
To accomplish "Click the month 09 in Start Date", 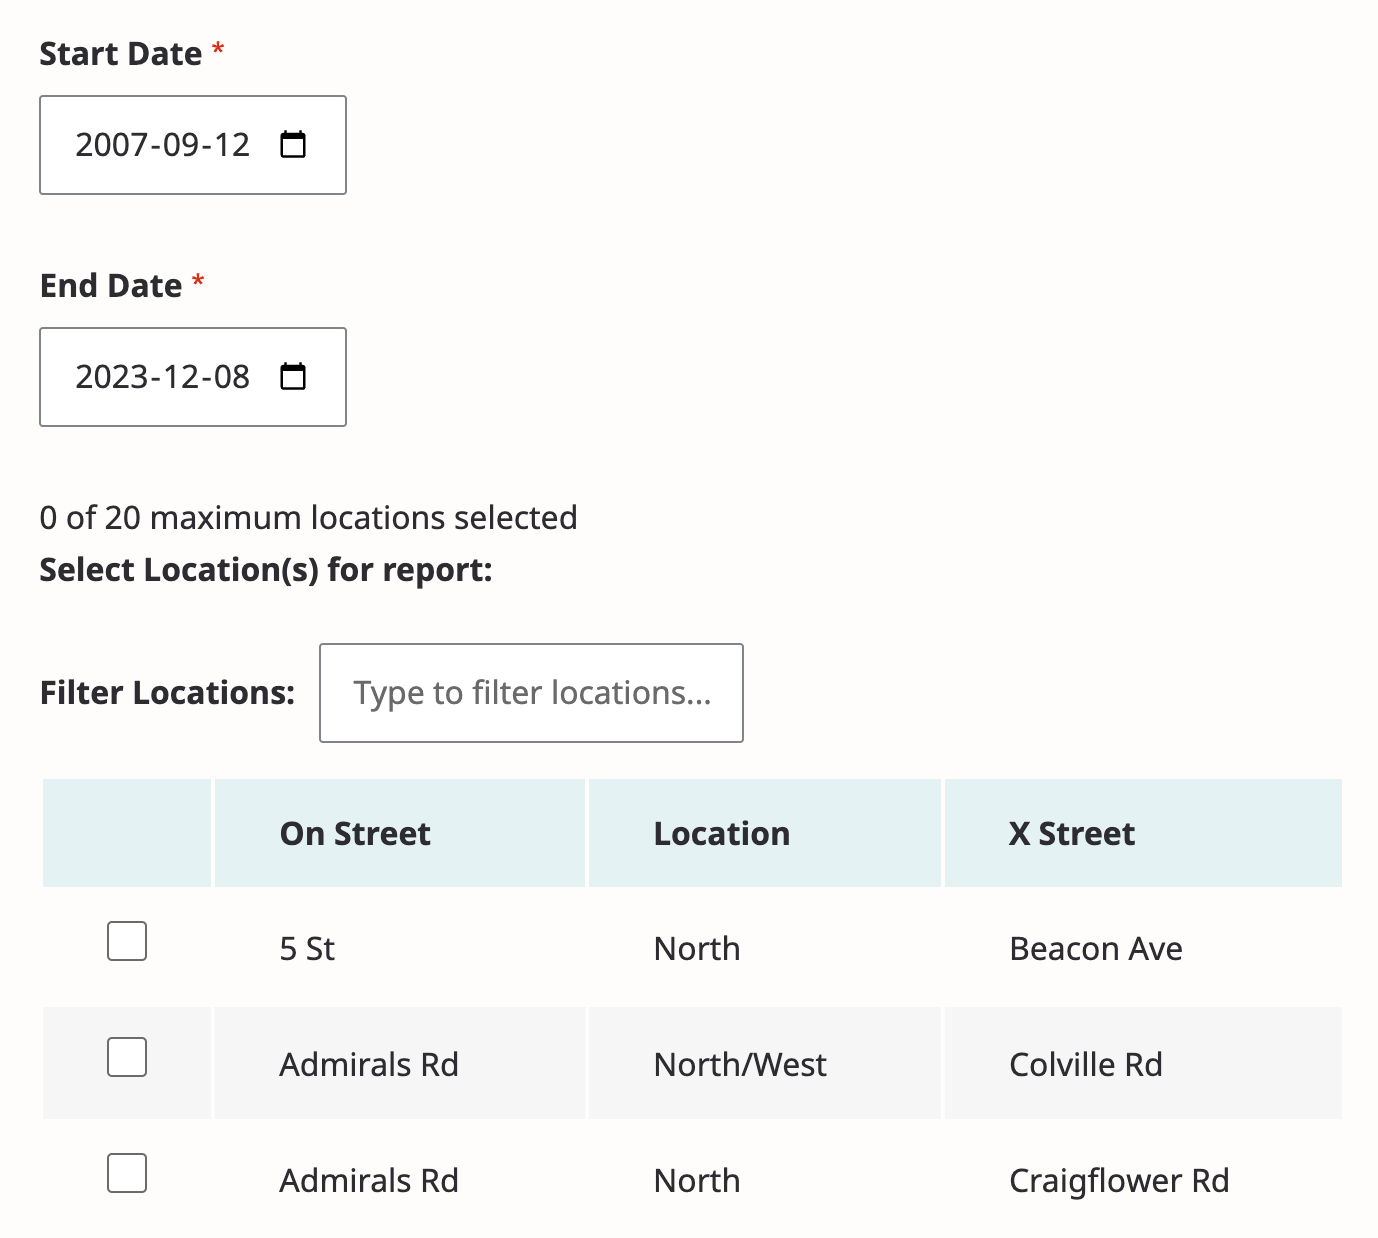I will pyautogui.click(x=181, y=145).
